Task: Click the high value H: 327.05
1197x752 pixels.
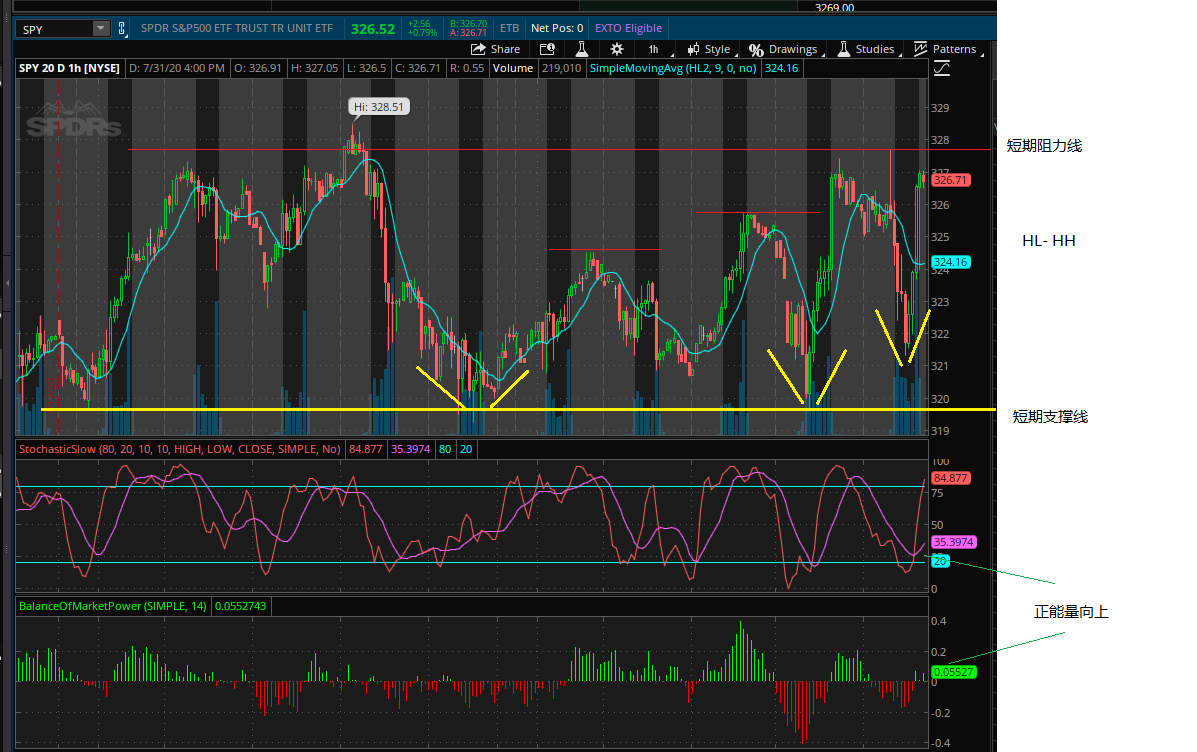Action: [x=315, y=68]
